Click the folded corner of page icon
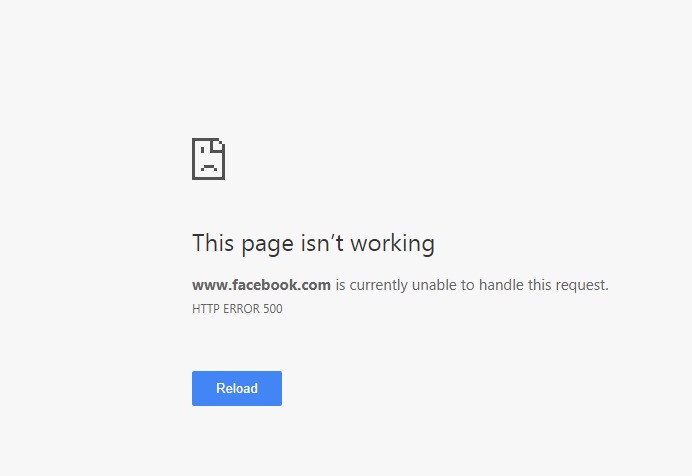Viewport: 692px width, 476px height. [218, 145]
